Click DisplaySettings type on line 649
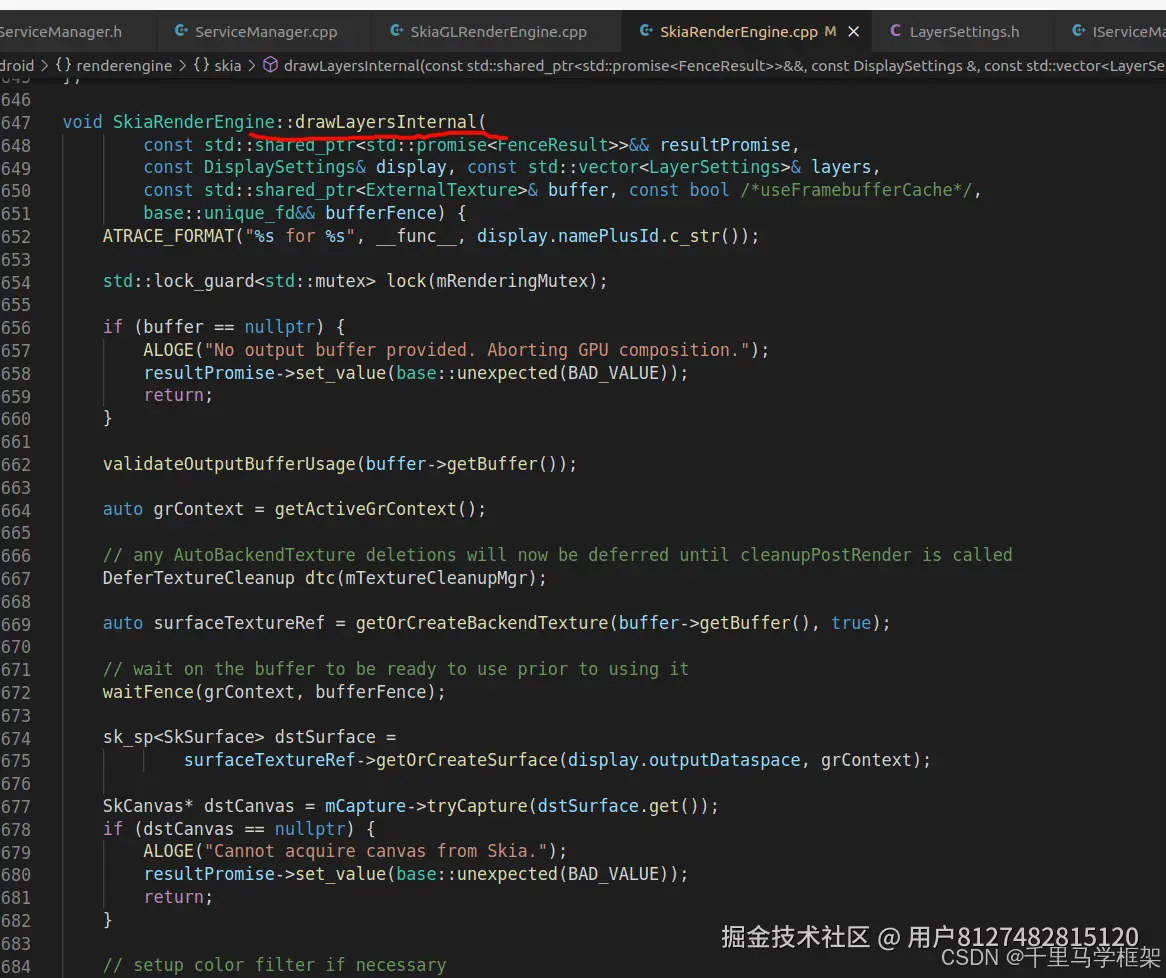The width and height of the screenshot is (1166, 978). click(280, 167)
